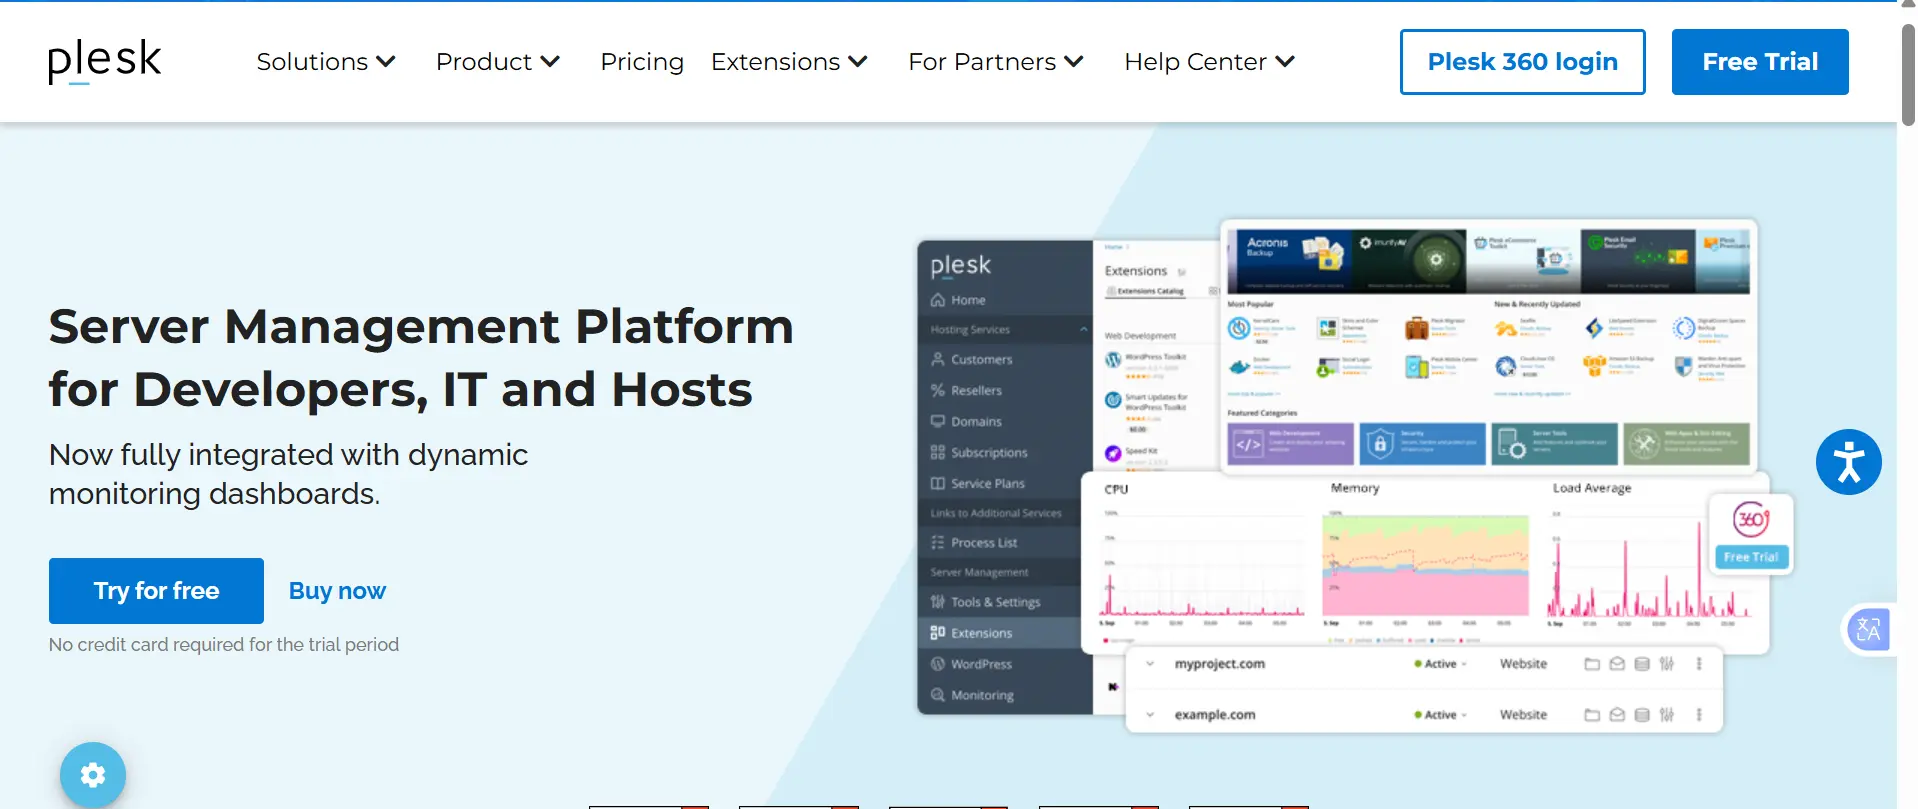This screenshot has width=1918, height=809.
Task: Click Customers icon in dashboard preview sidebar
Action: click(x=938, y=359)
